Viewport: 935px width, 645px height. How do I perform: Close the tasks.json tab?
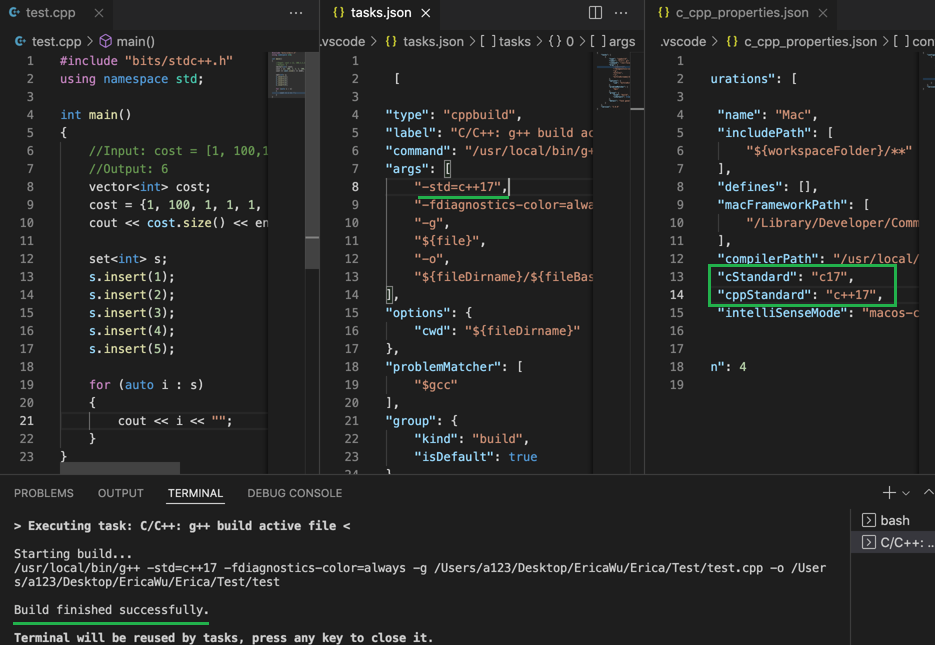tap(427, 15)
